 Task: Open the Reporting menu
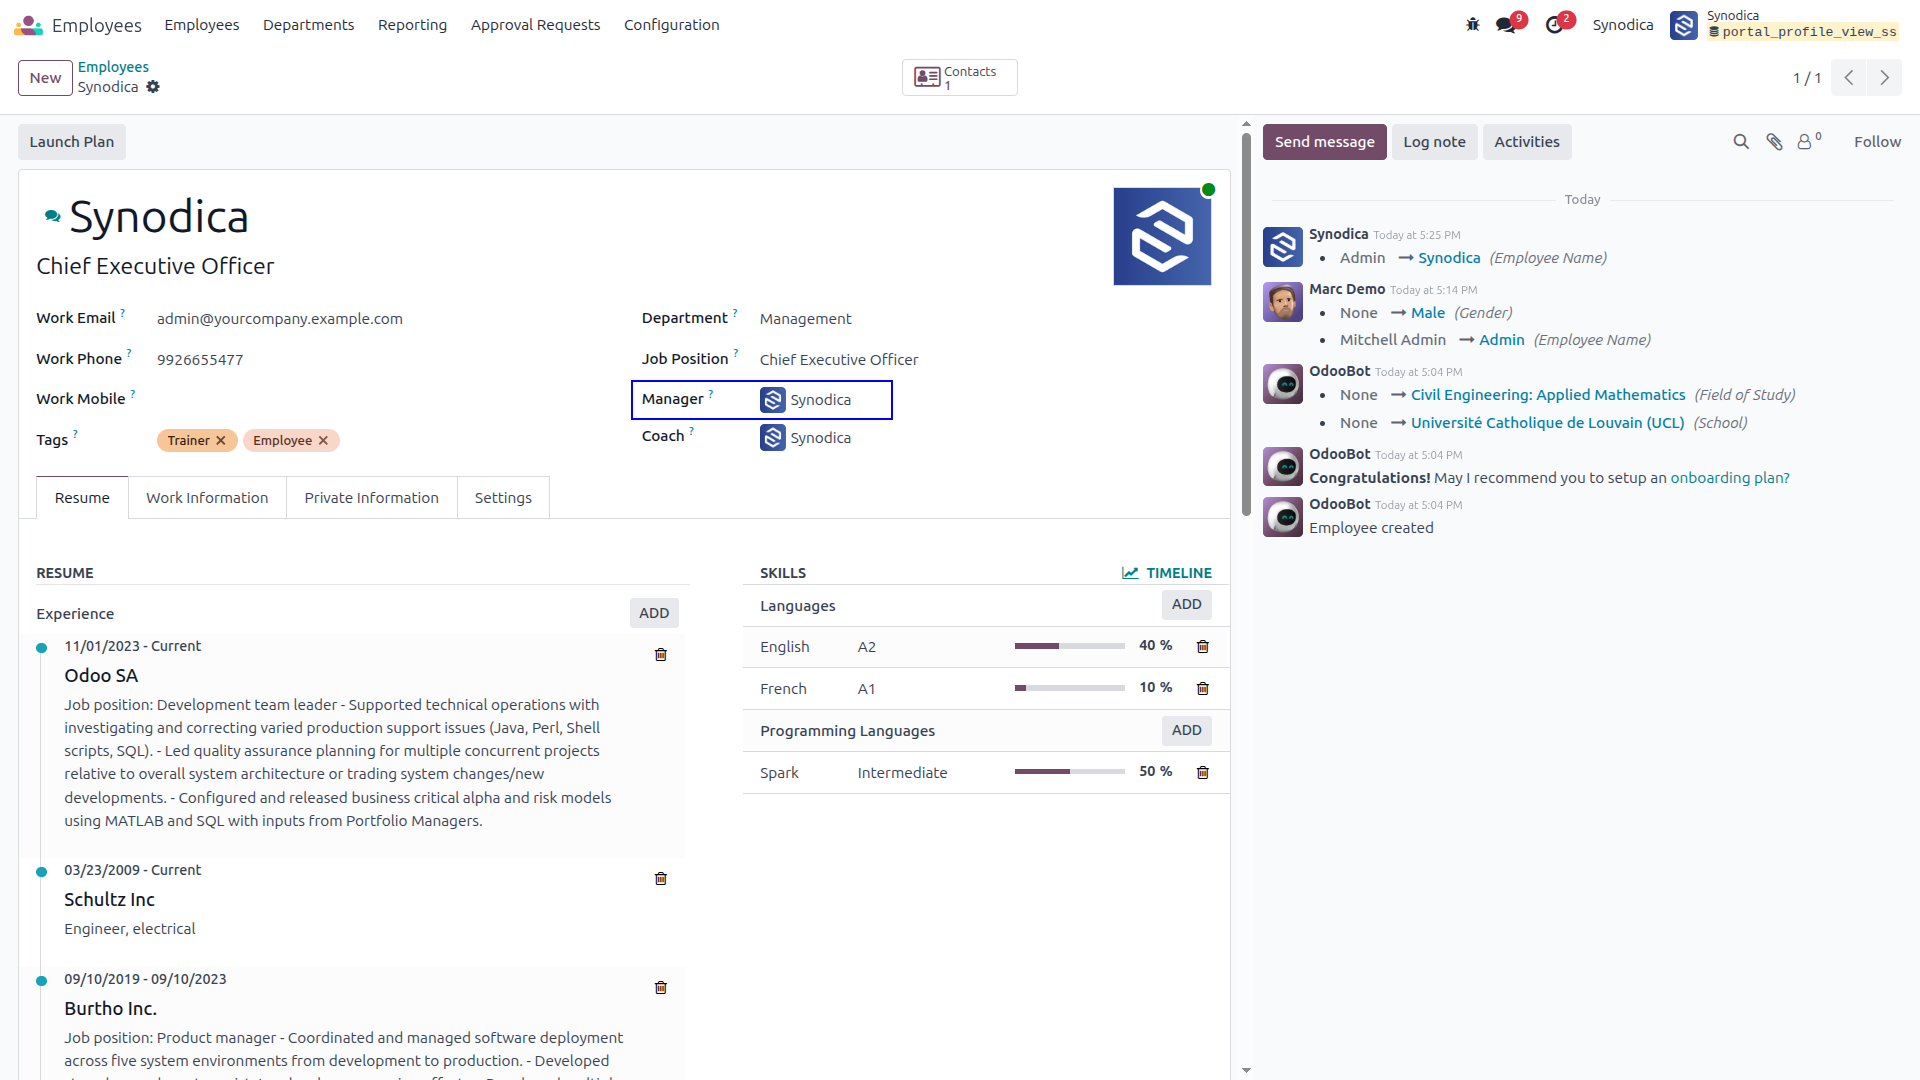point(412,25)
